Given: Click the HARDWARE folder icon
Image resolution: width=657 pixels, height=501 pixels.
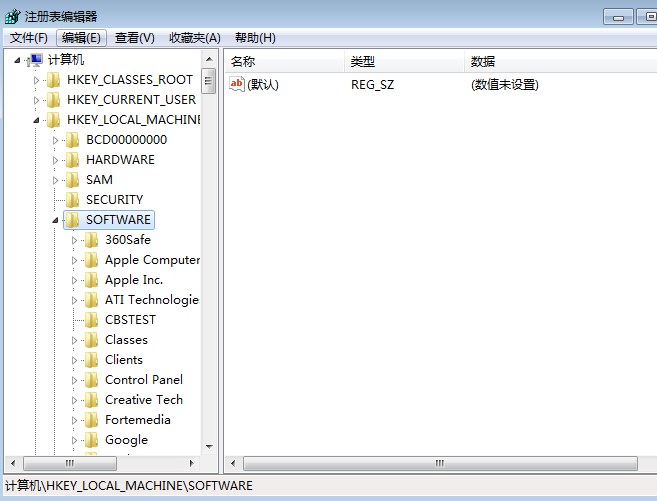Looking at the screenshot, I should pos(72,160).
